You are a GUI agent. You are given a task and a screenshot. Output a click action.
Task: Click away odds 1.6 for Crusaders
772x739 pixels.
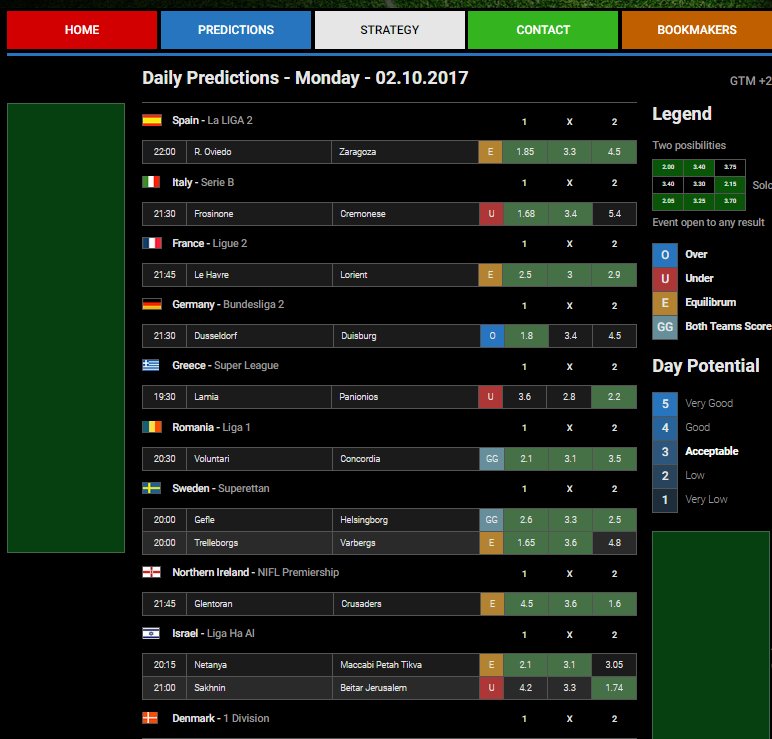[614, 604]
